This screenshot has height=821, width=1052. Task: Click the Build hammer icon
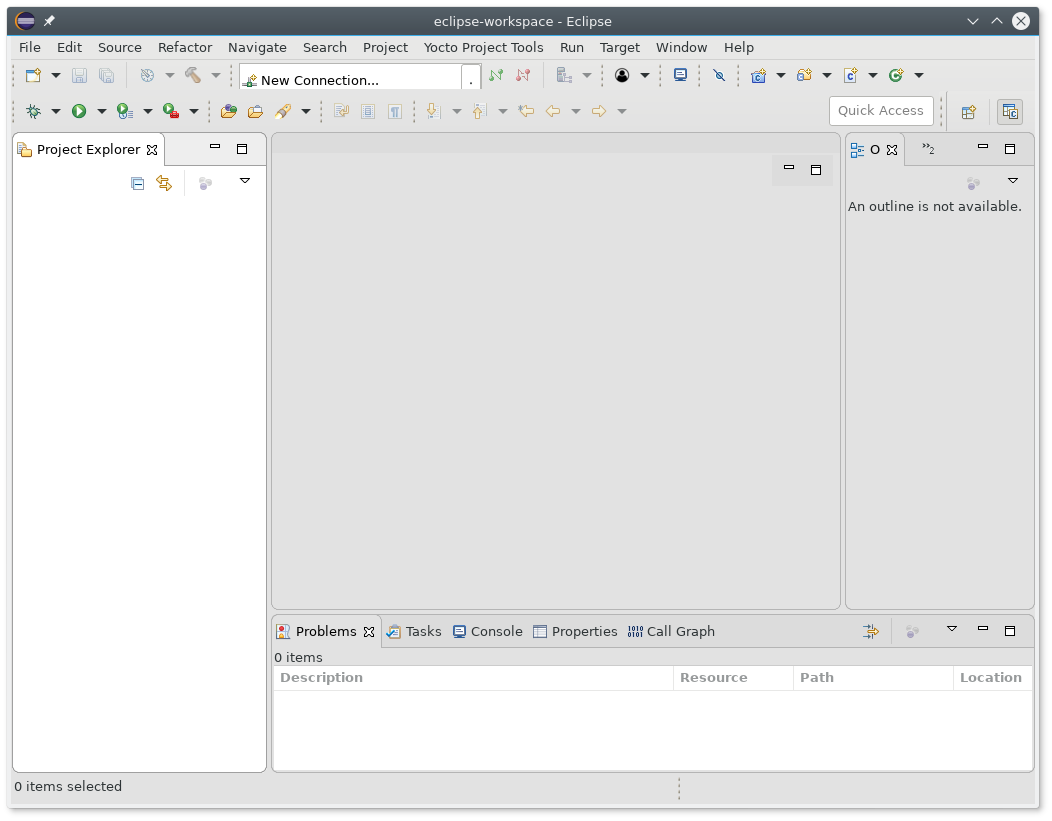(193, 75)
